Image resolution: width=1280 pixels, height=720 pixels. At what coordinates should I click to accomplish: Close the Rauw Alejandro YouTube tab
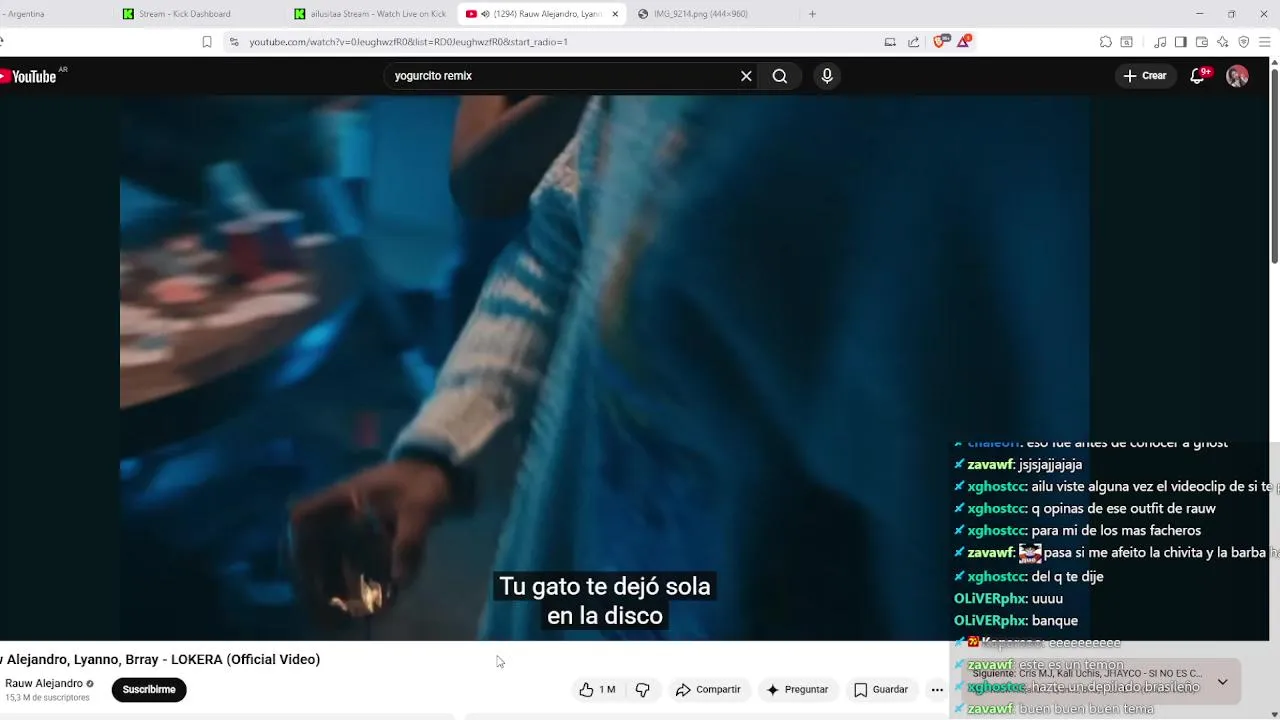[x=615, y=14]
